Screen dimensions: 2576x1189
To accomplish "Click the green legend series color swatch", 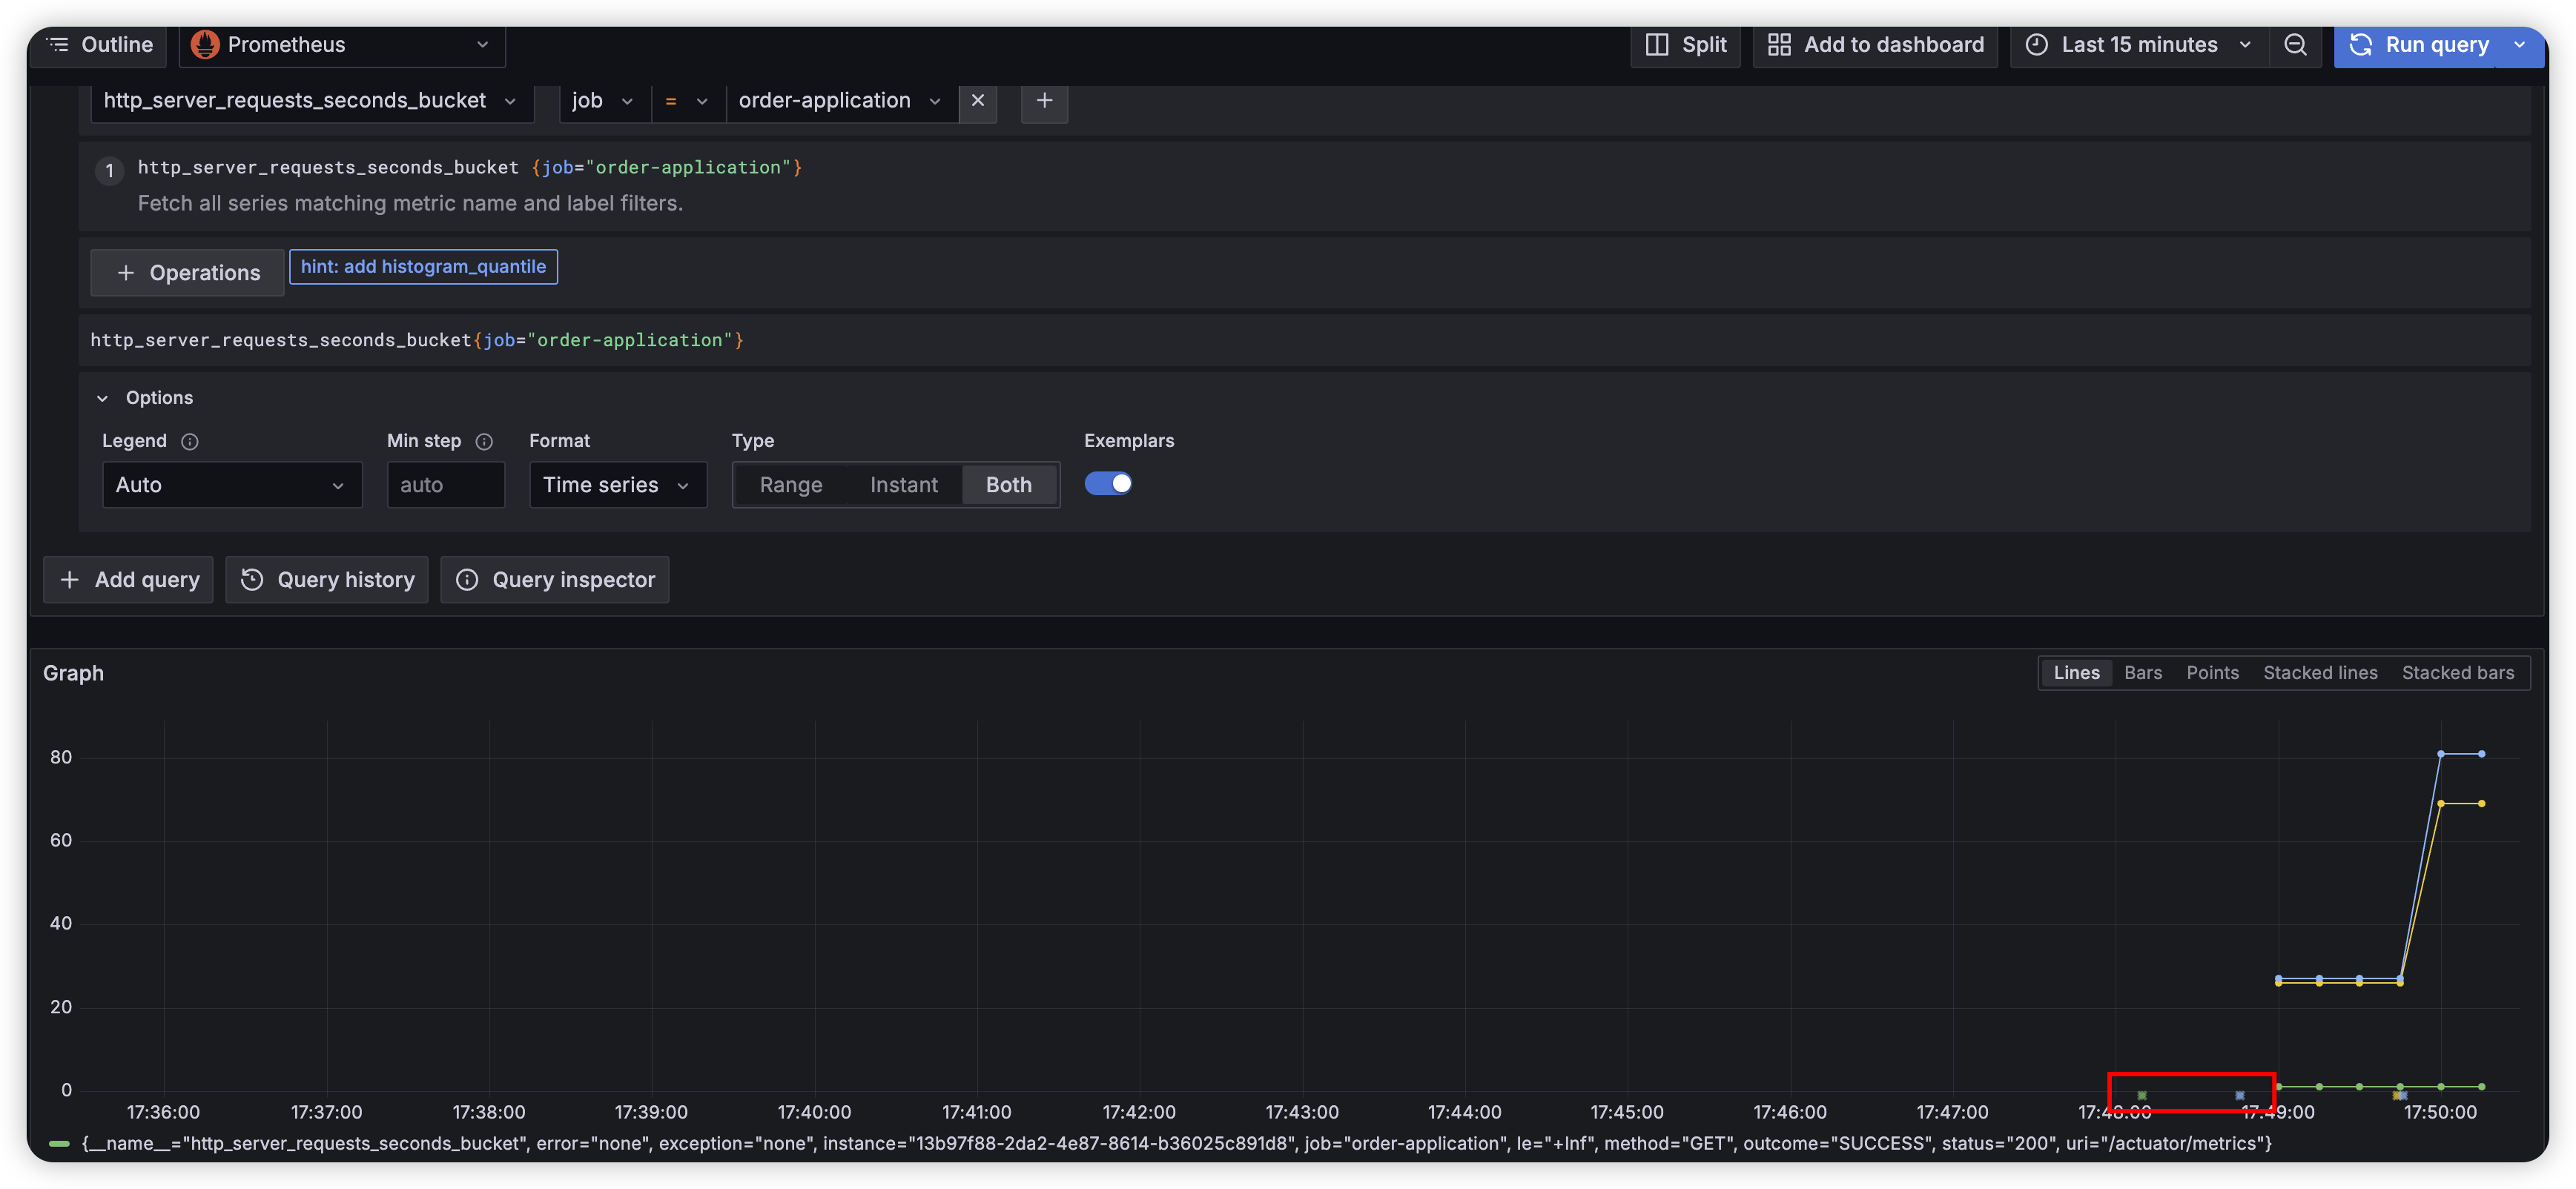I will [59, 1143].
